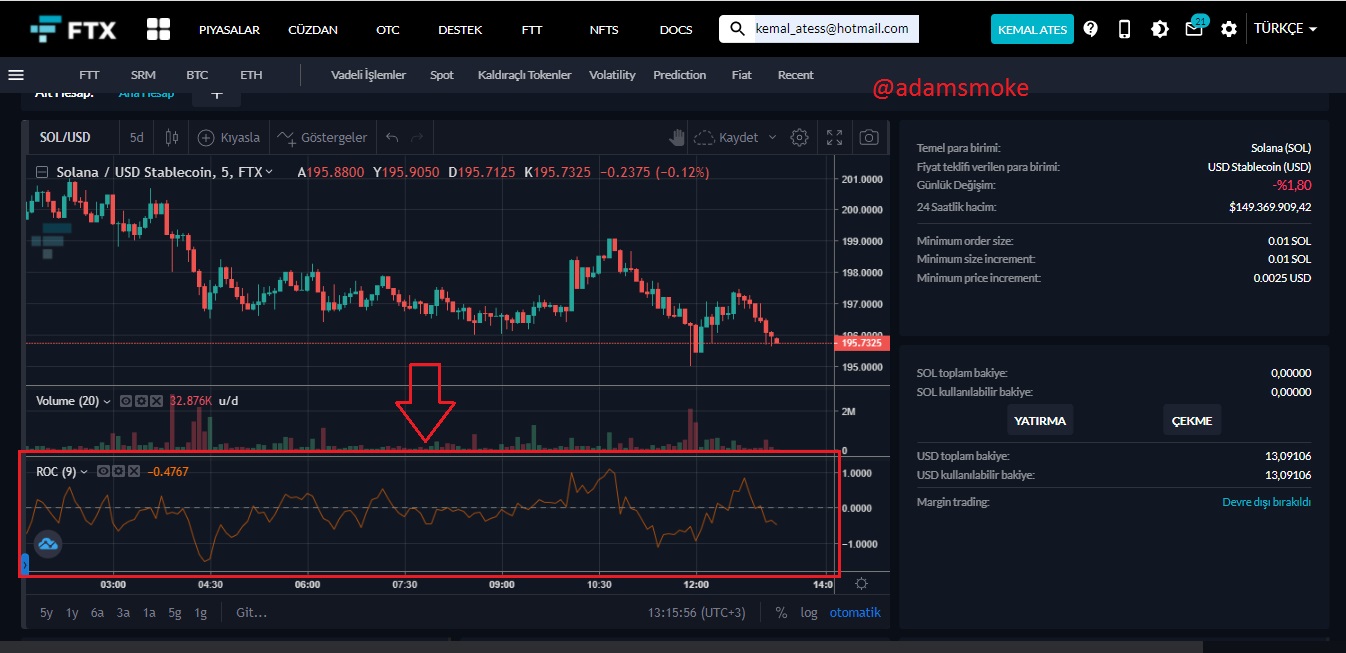Open the FTX logo homepage

click(x=73, y=29)
